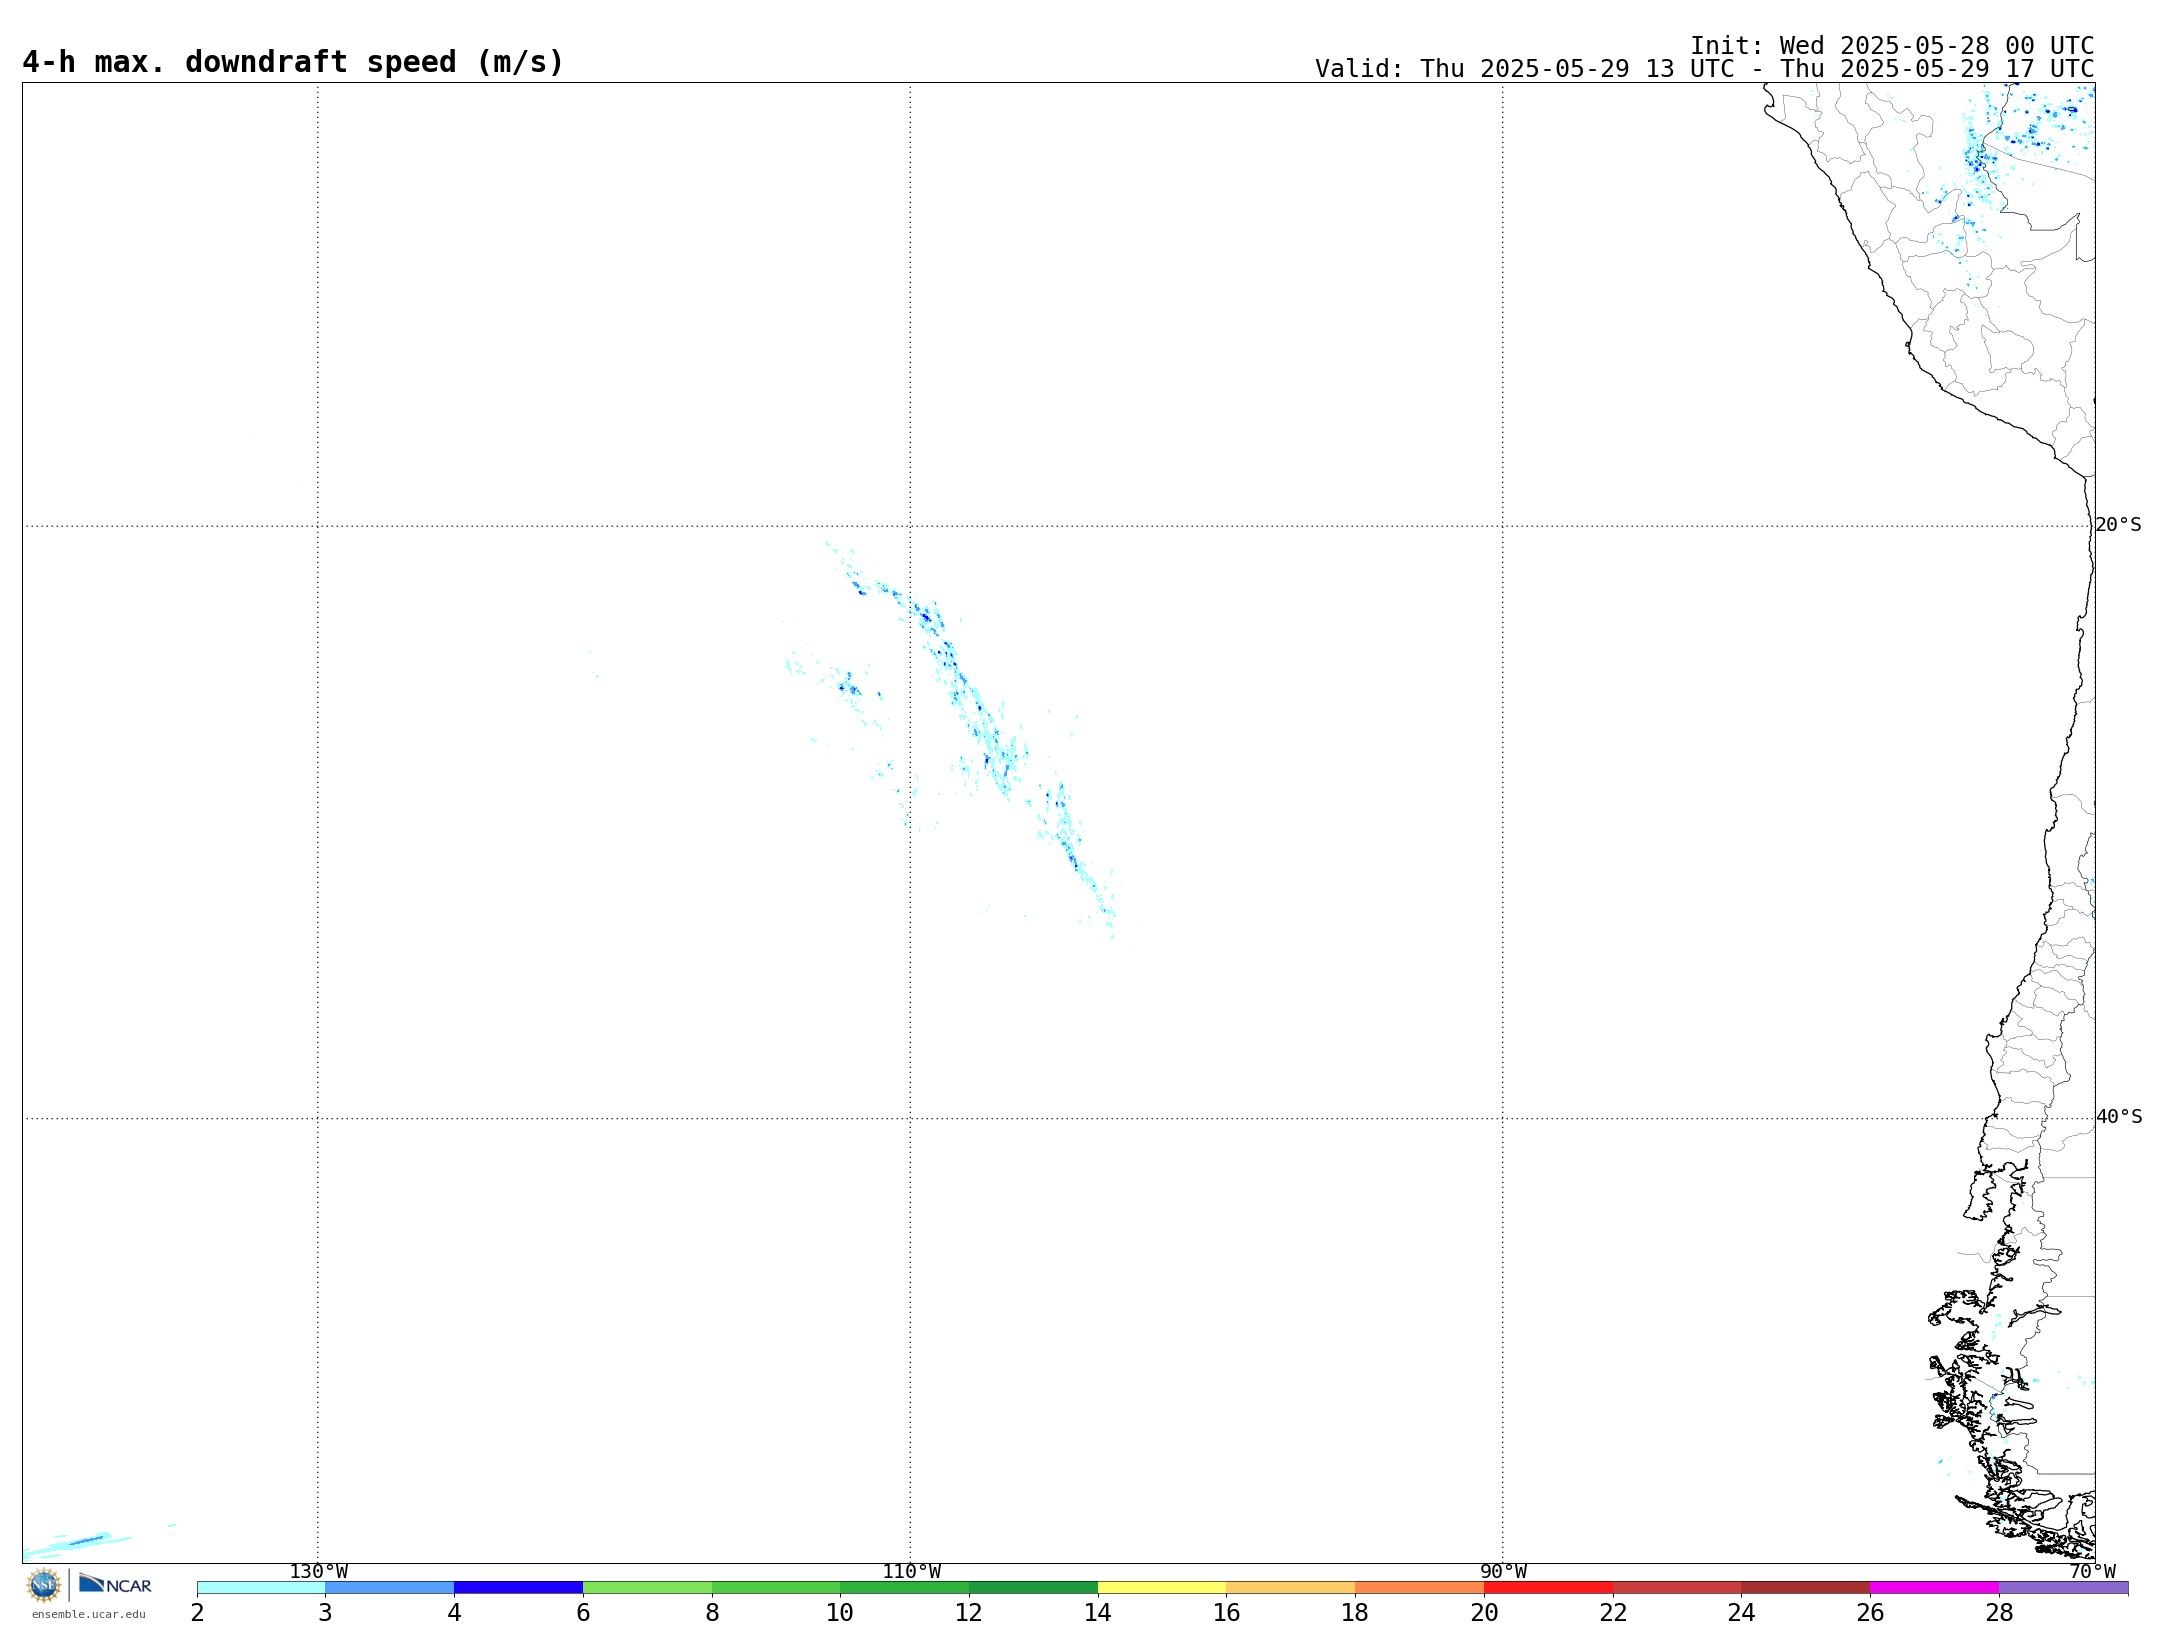Image resolution: width=2160 pixels, height=1626 pixels.
Task: Click the '4-h max. downdraft speed (m/s)' title
Action: click(293, 62)
